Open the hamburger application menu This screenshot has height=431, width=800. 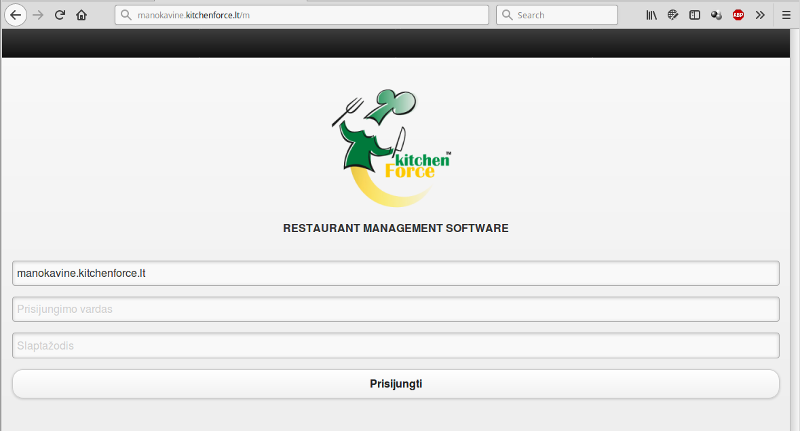click(x=786, y=15)
